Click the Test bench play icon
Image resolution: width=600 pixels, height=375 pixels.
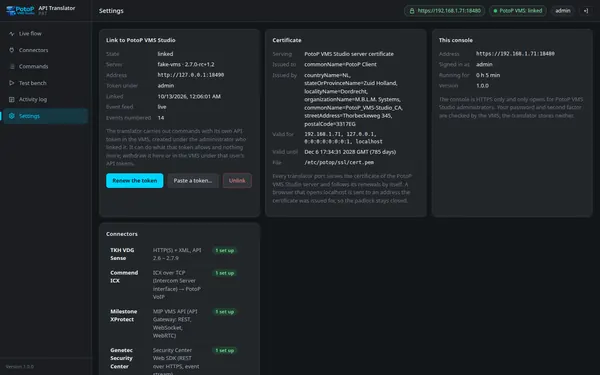11,83
